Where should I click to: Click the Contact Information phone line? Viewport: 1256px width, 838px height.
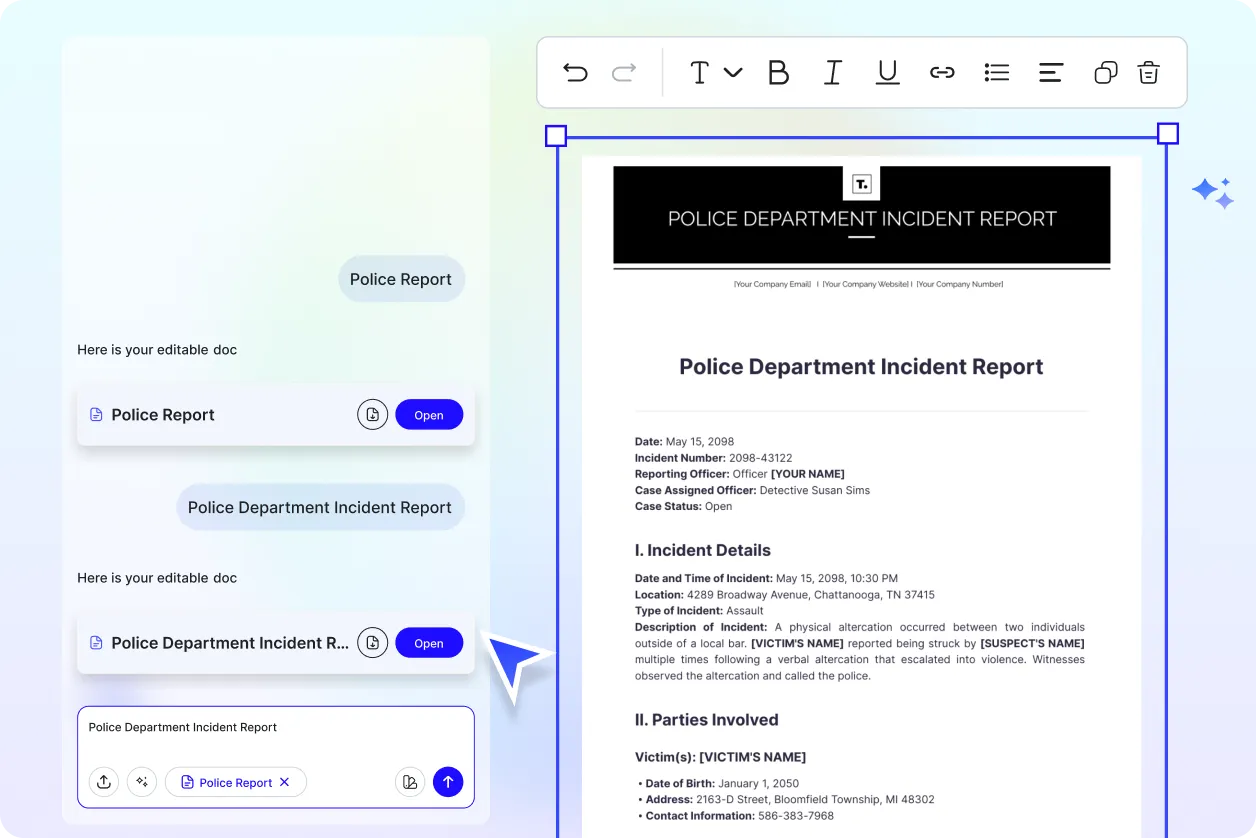point(736,816)
